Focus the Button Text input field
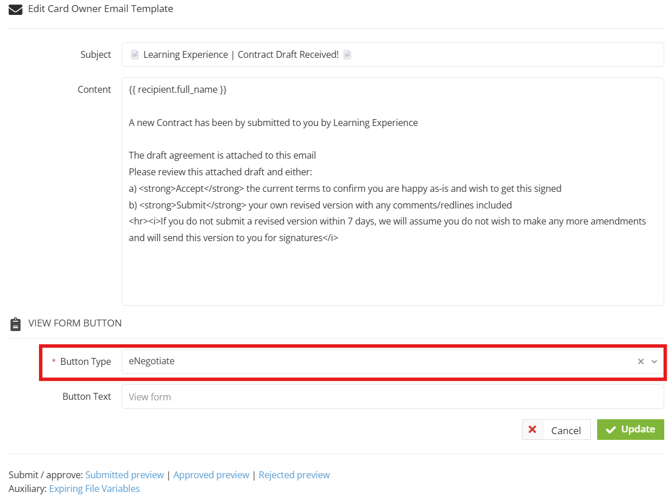 (392, 397)
